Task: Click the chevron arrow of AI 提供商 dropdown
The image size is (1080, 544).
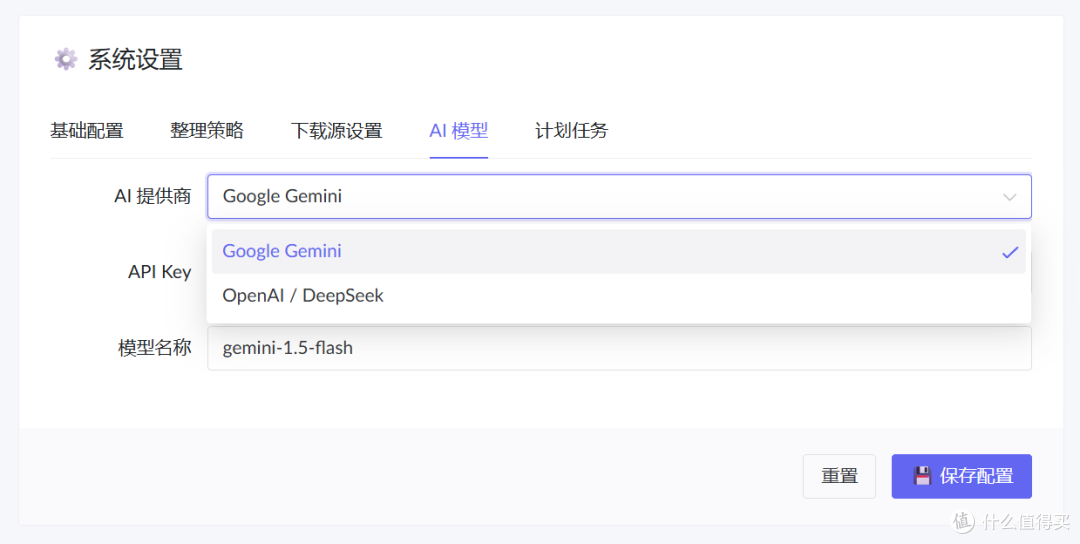Action: 1010,197
